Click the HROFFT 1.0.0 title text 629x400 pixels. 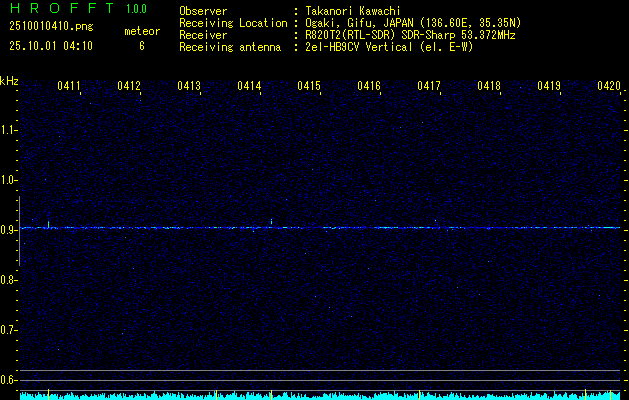(x=78, y=8)
